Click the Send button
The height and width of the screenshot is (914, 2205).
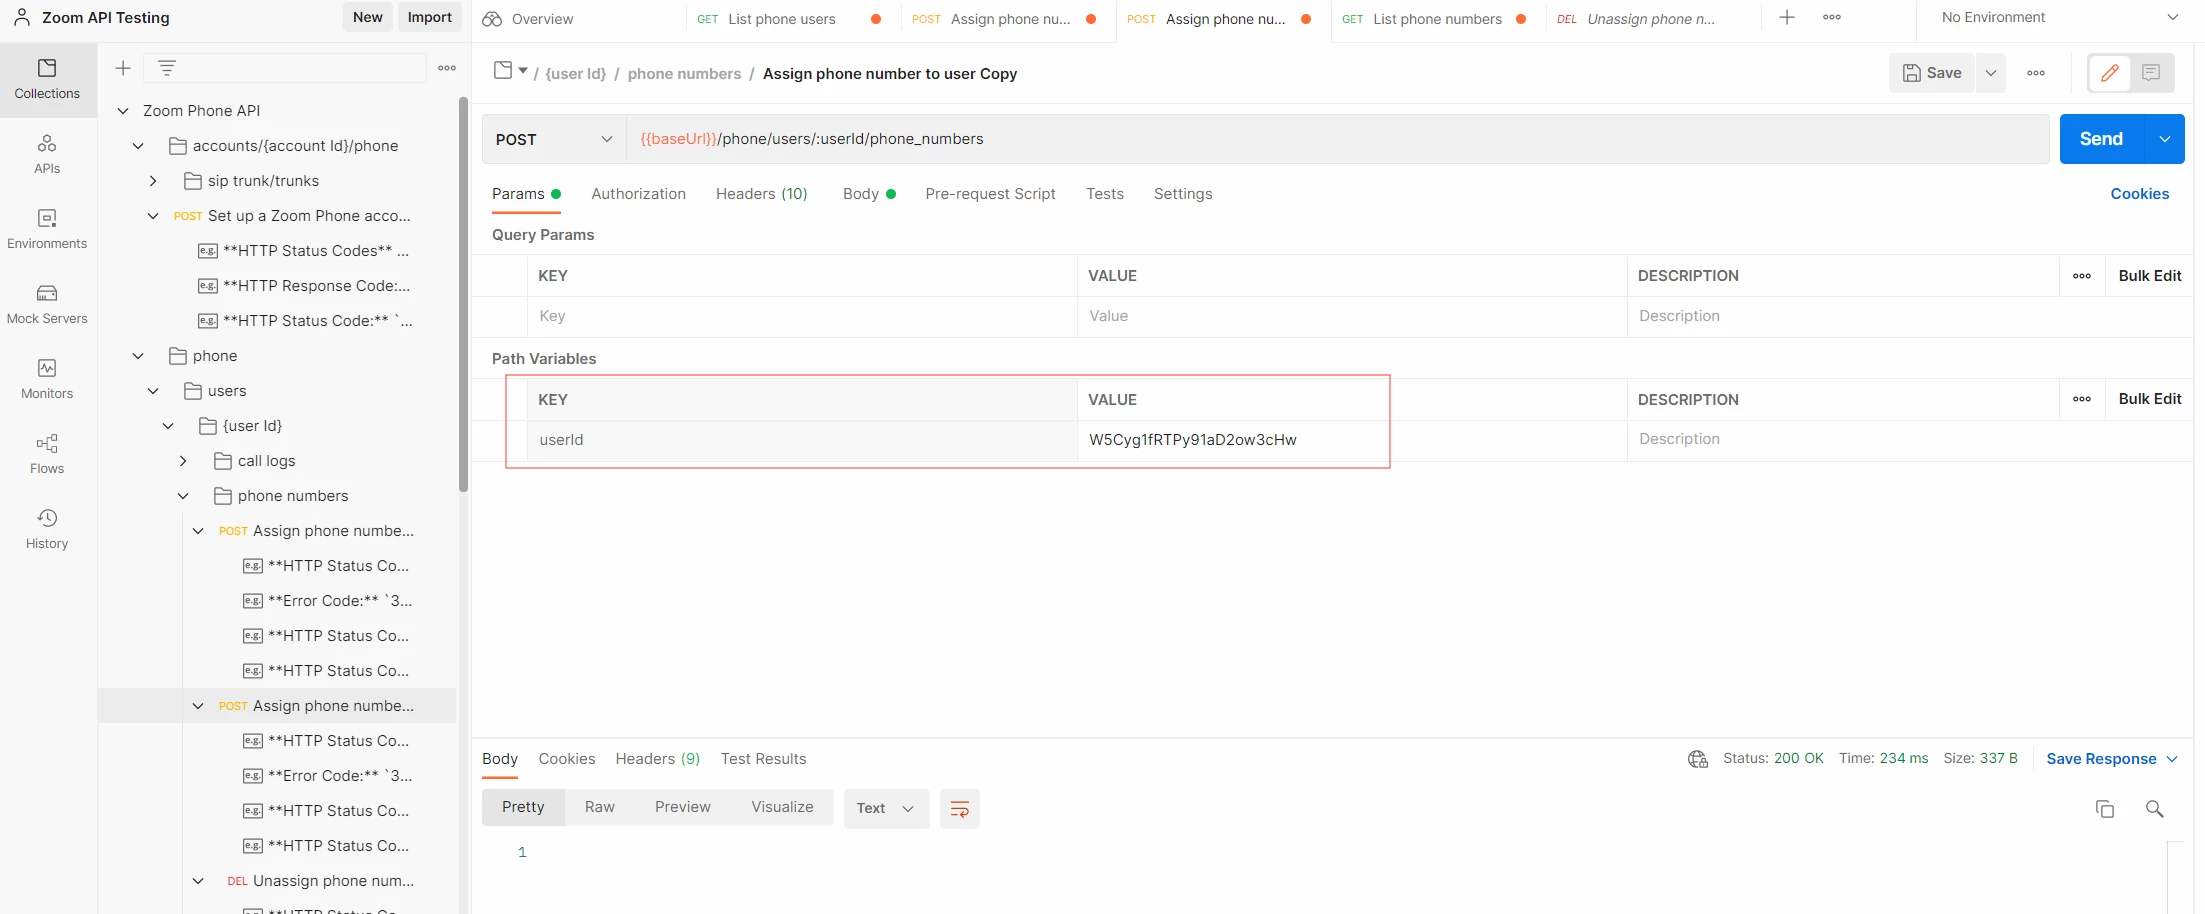pyautogui.click(x=2102, y=139)
